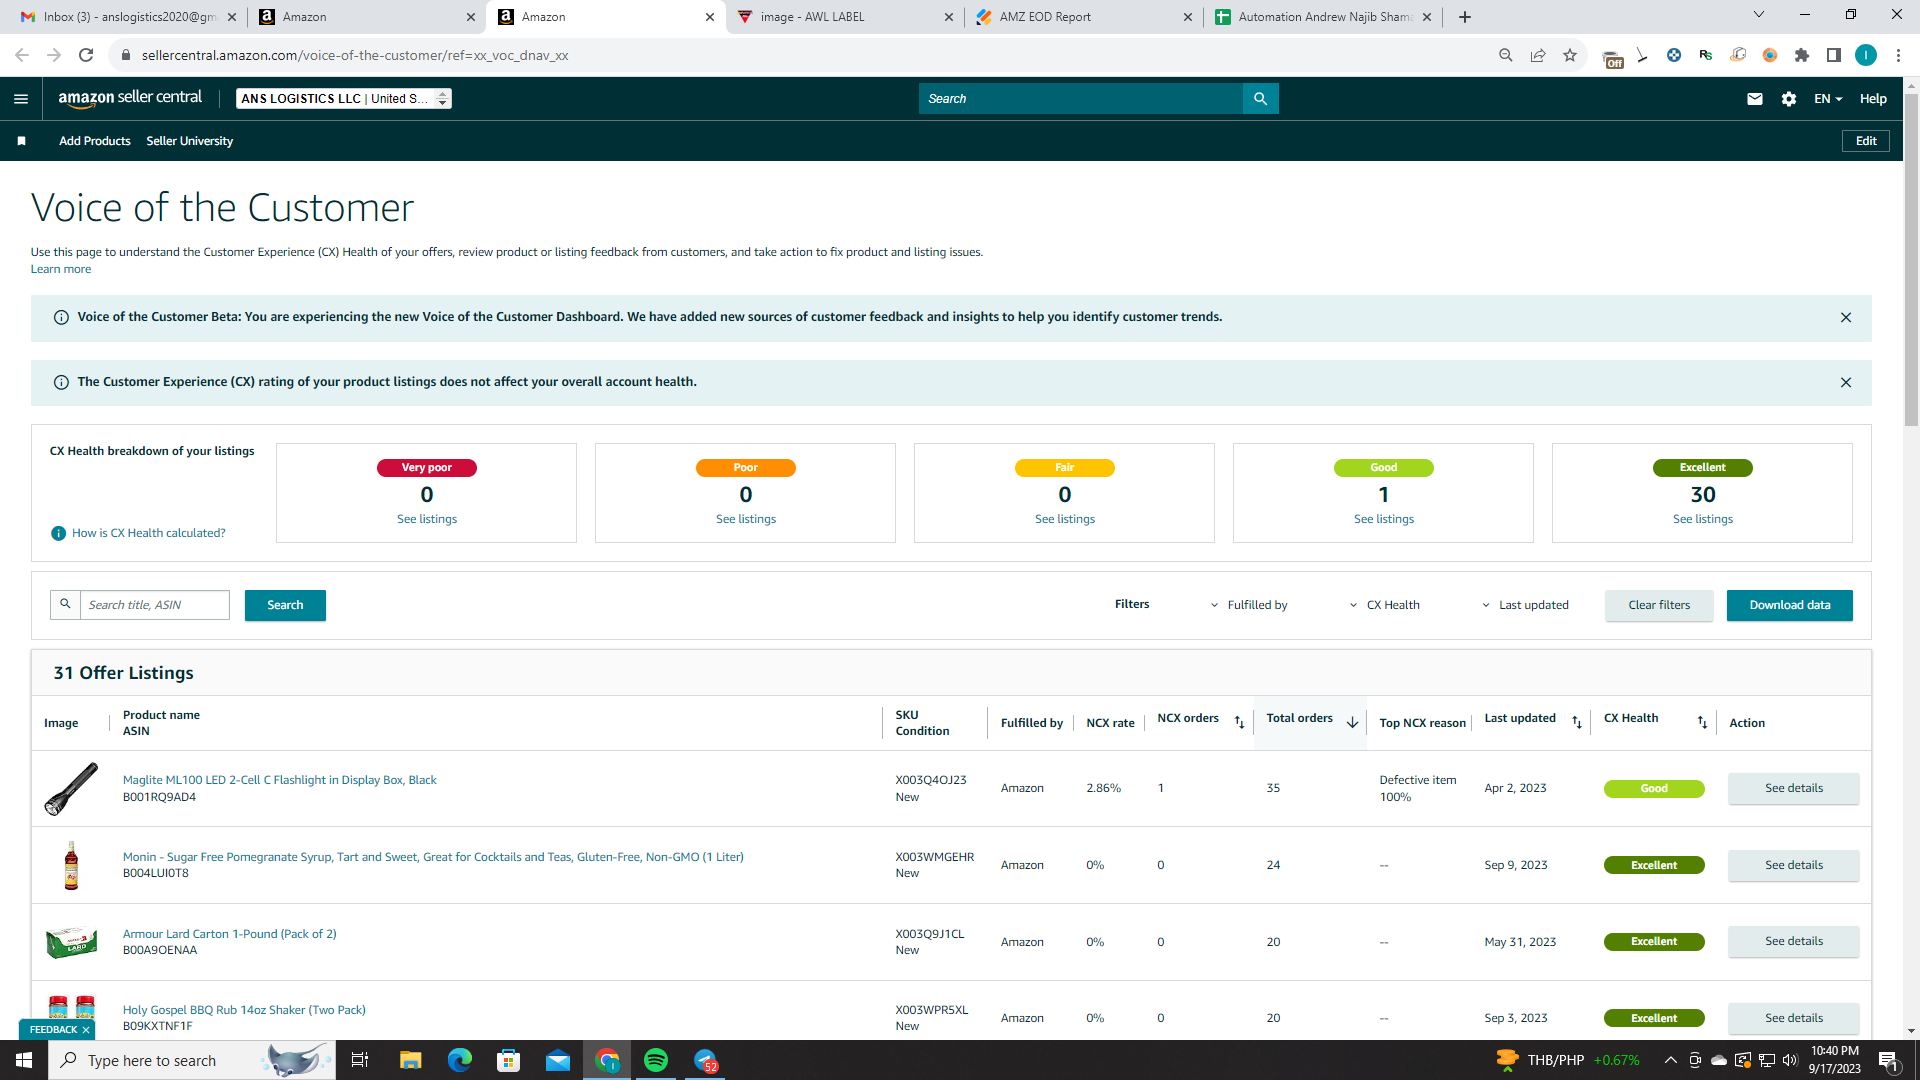Sort by Last updated column arrows
This screenshot has width=1920, height=1080.
point(1577,722)
